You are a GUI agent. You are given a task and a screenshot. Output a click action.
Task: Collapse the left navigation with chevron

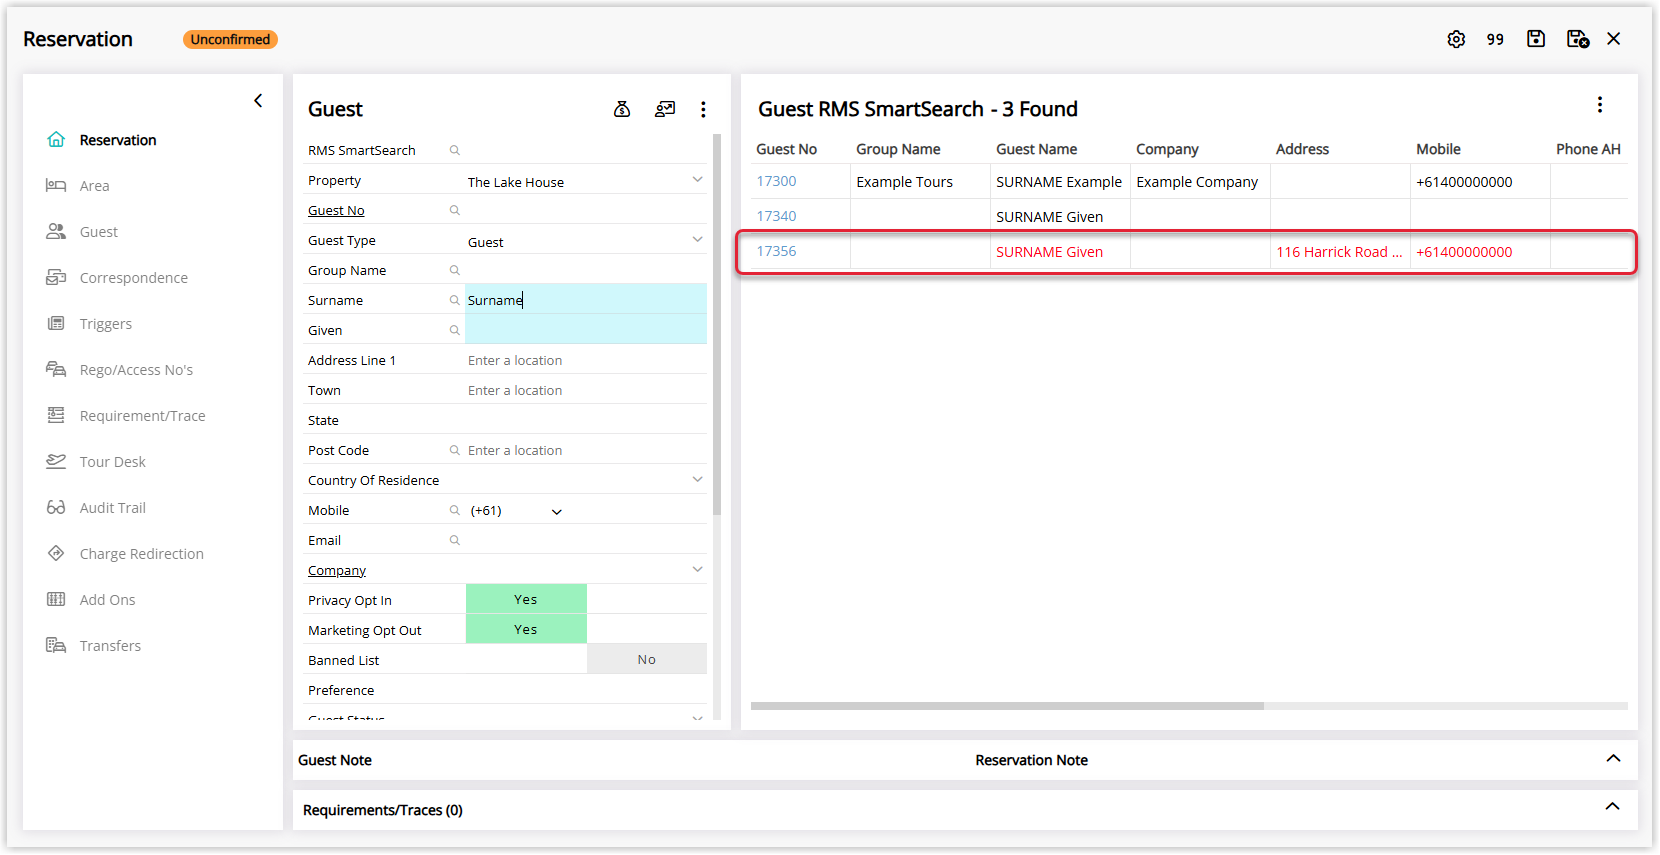click(258, 100)
